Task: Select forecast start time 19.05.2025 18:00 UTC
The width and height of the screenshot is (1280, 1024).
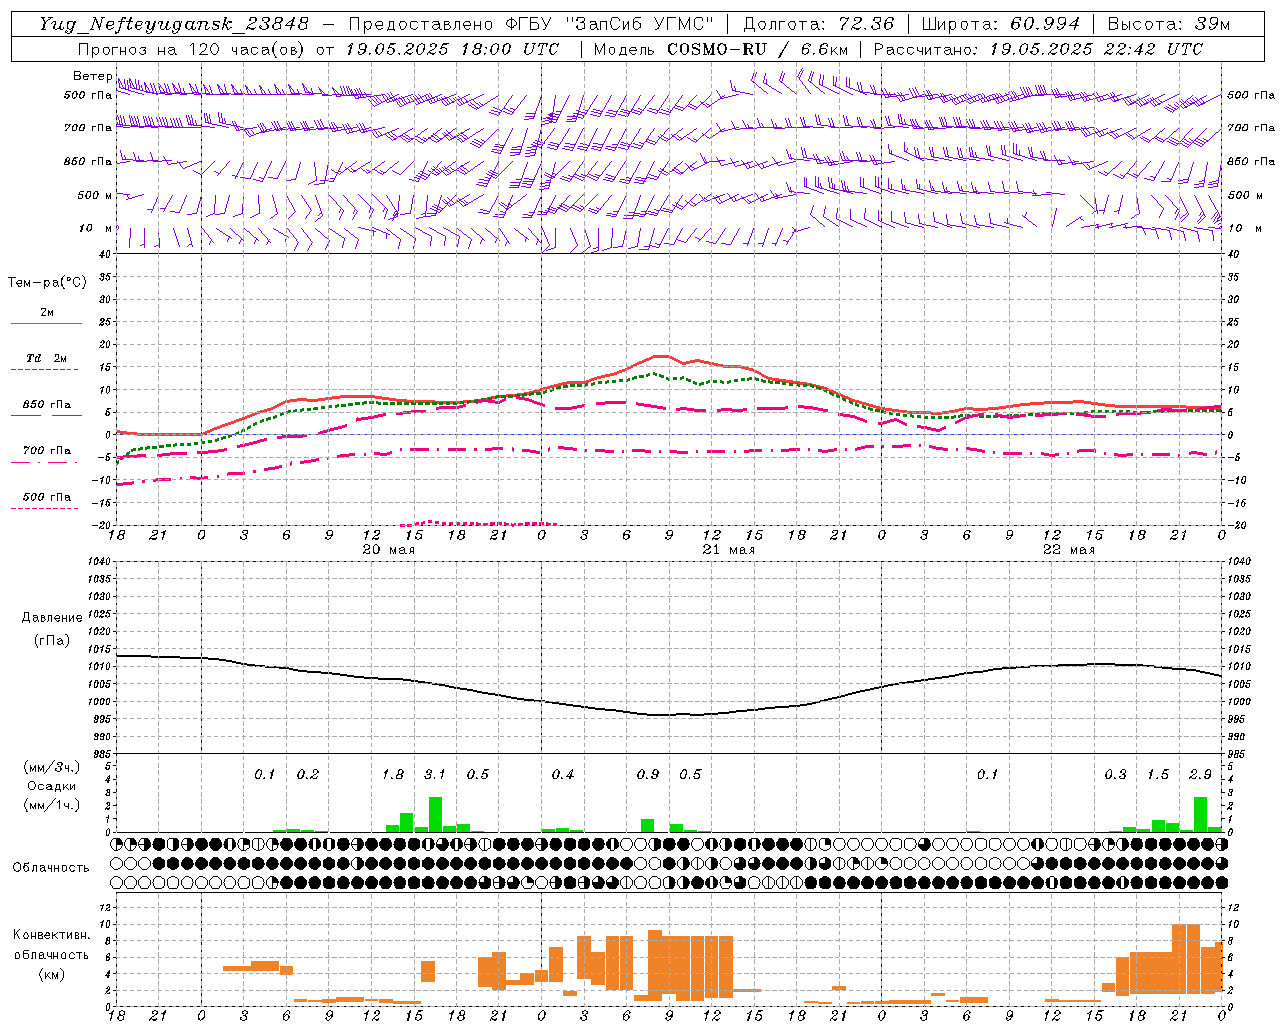Action: point(452,49)
